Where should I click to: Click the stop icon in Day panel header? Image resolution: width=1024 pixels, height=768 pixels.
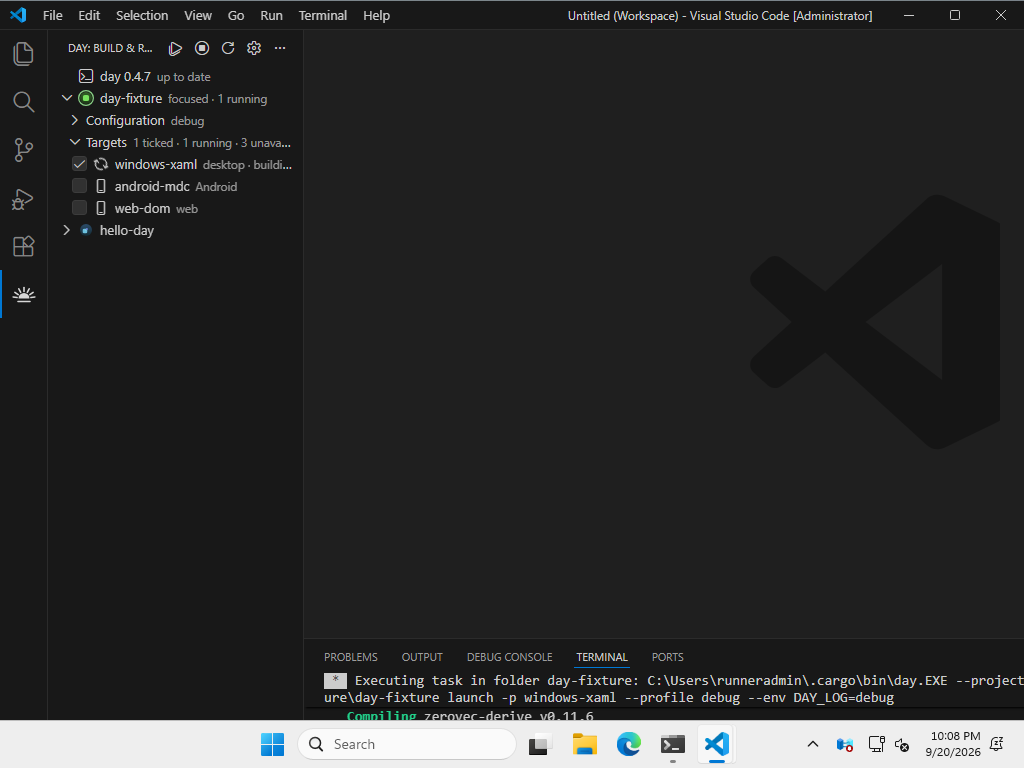coord(202,48)
